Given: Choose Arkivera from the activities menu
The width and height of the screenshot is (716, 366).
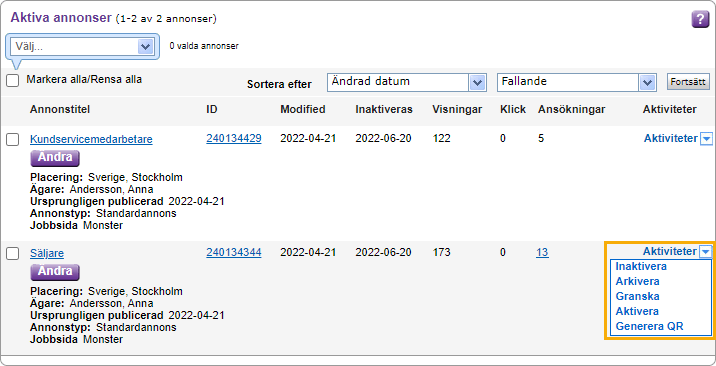Looking at the screenshot, I should 637,281.
